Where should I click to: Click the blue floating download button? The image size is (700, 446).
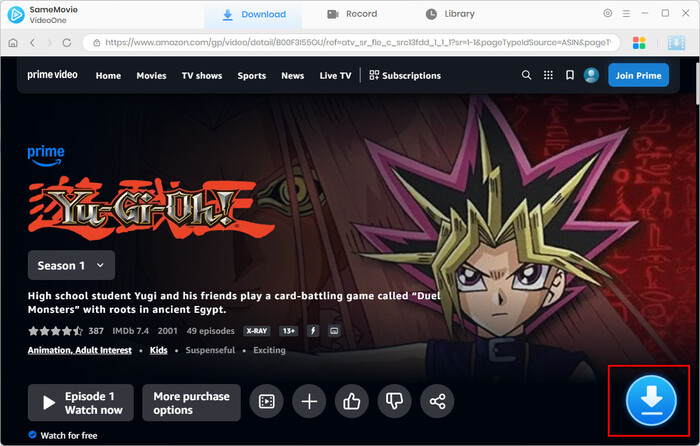tap(651, 400)
